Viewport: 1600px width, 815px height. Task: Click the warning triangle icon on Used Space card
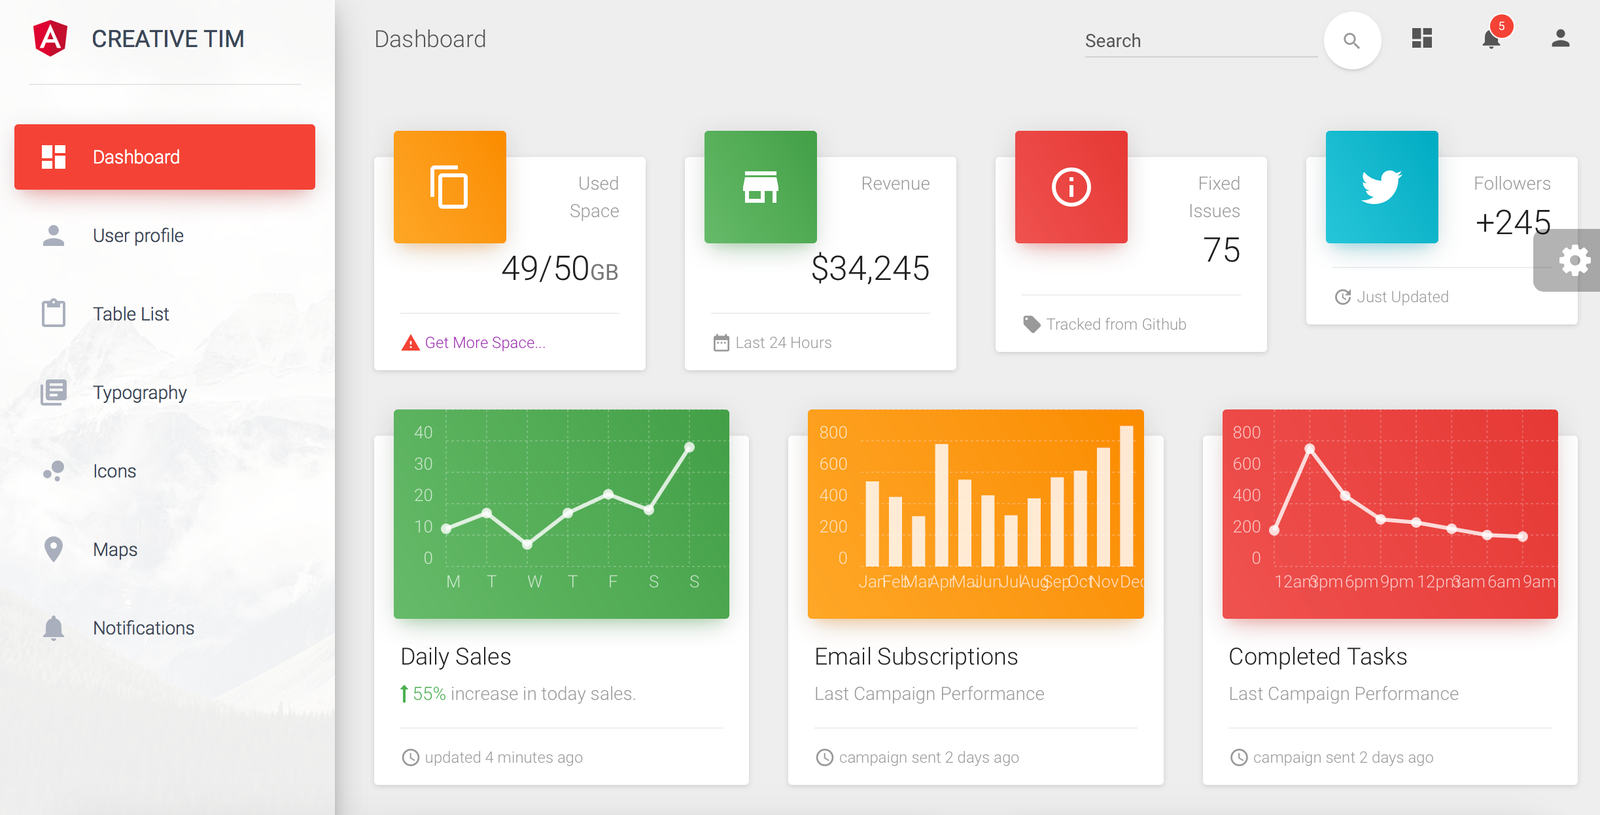[410, 343]
